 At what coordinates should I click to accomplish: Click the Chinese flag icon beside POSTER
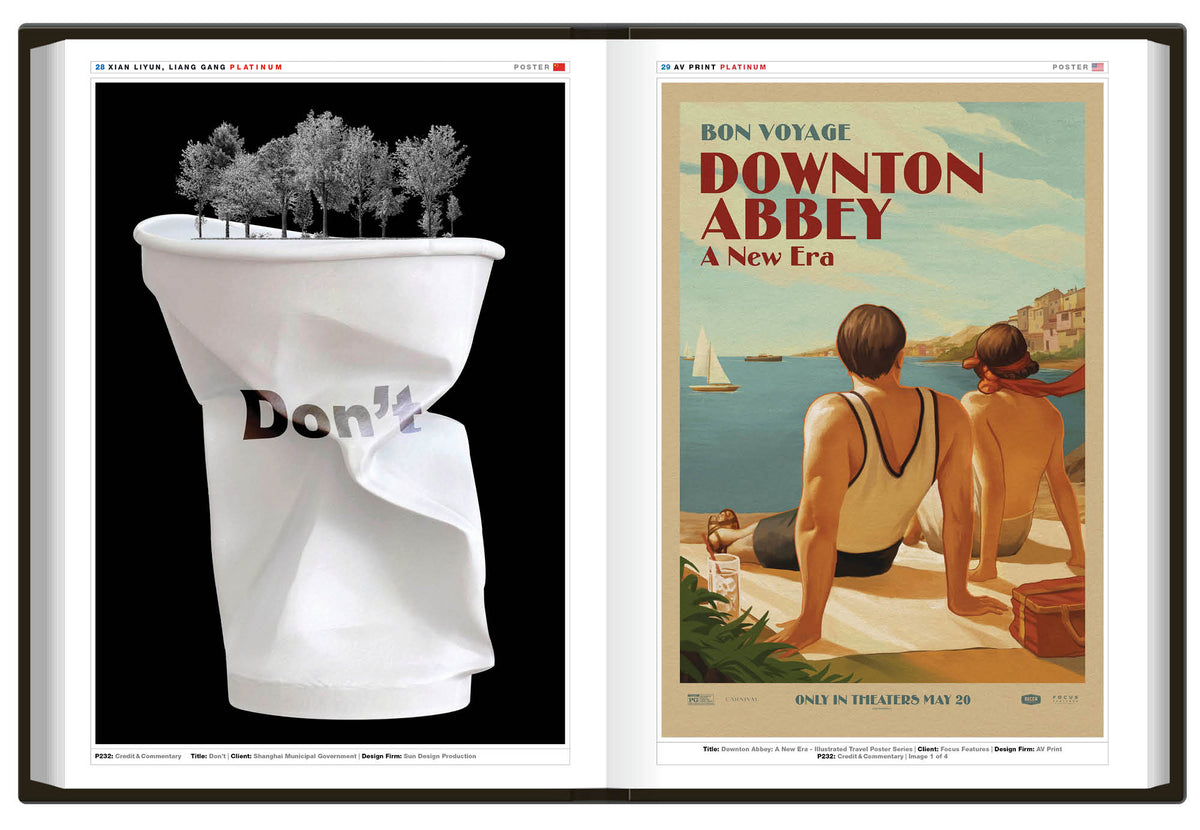point(559,67)
